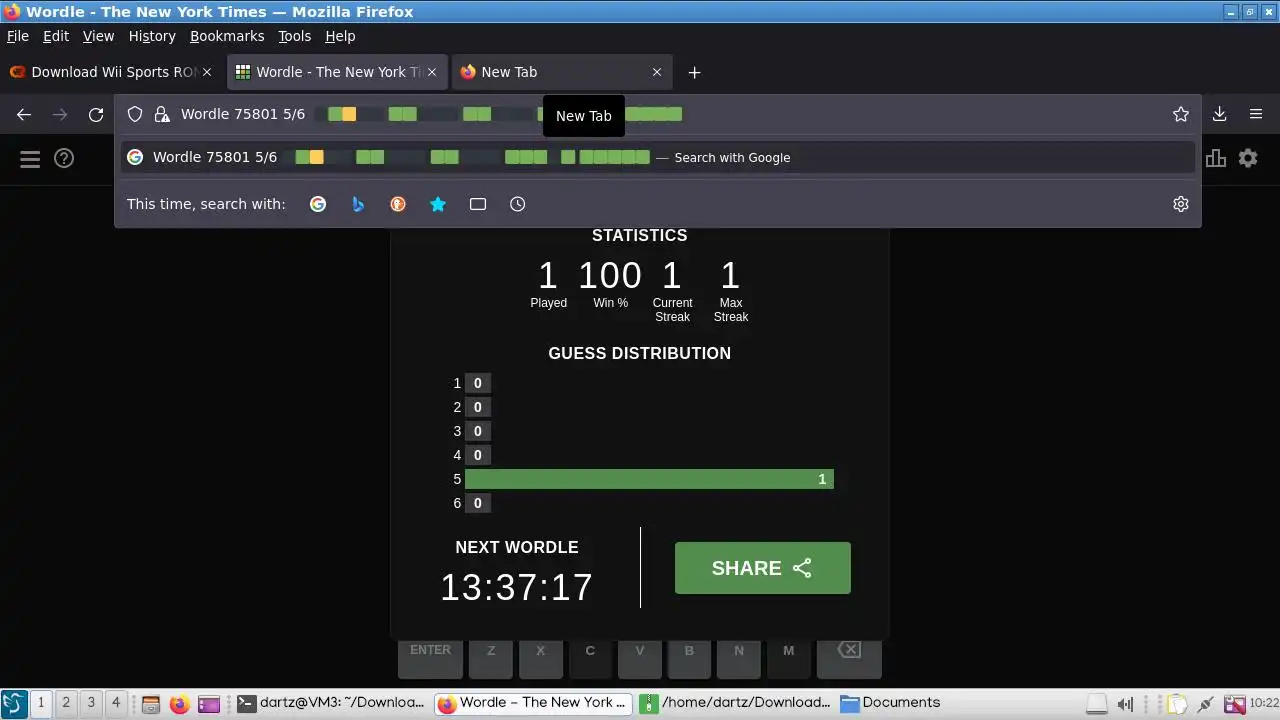1280x720 pixels.
Task: Open the dartz@VM3 terminal taskbar entry
Action: tap(333, 703)
